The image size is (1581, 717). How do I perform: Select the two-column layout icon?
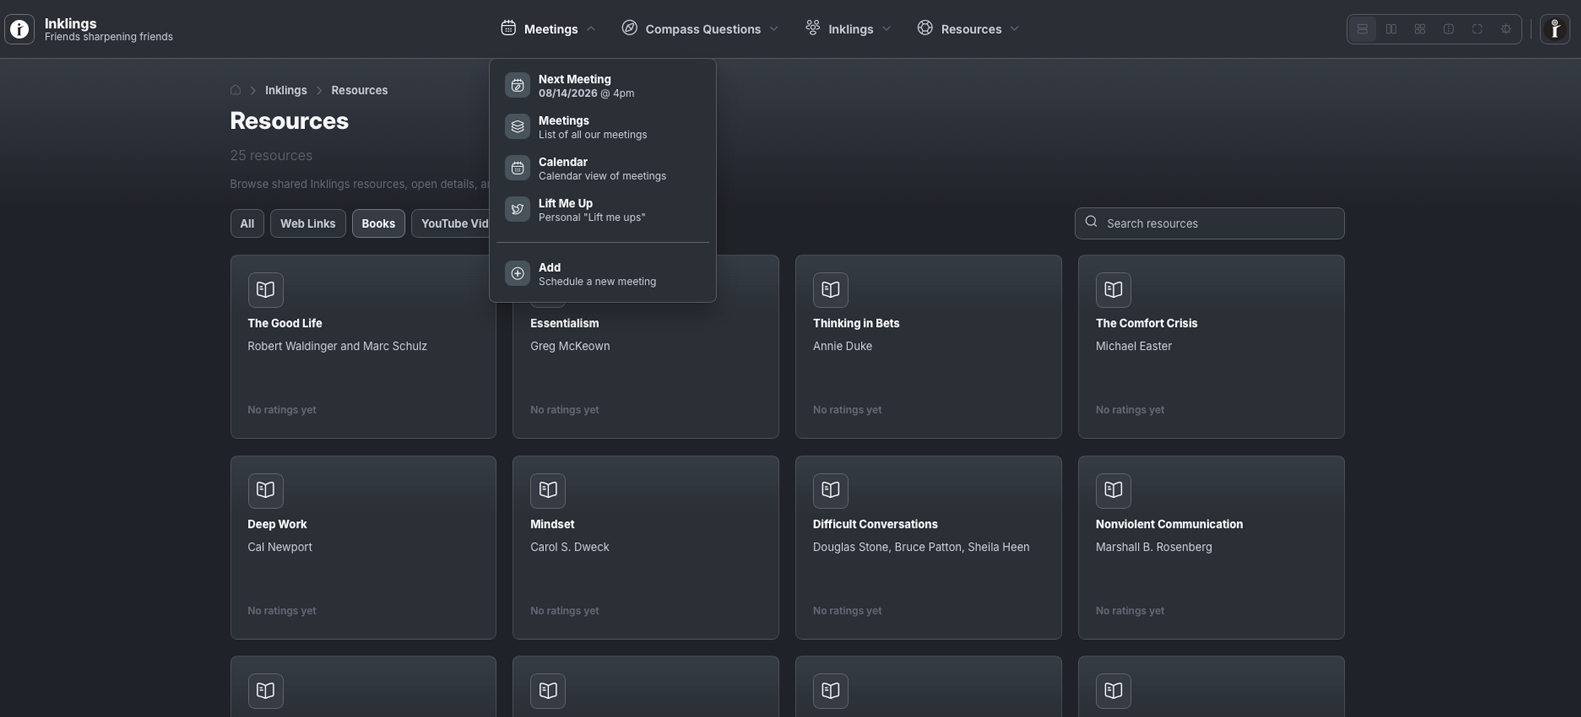(x=1391, y=29)
